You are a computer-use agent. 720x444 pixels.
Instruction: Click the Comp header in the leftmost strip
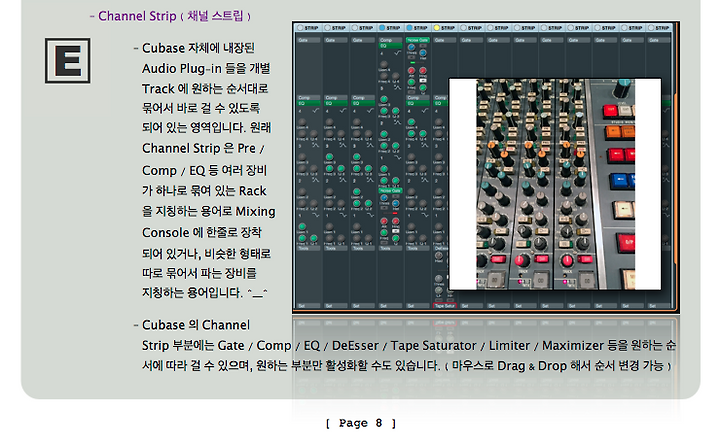308,97
